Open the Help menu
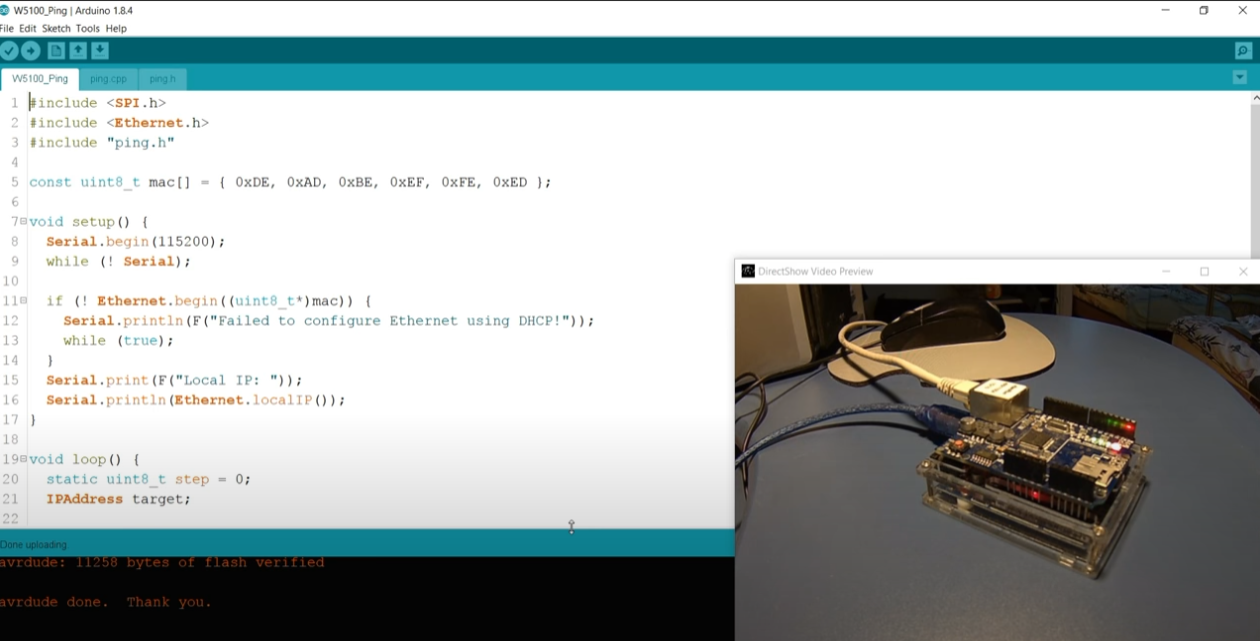Image resolution: width=1260 pixels, height=641 pixels. (x=116, y=28)
